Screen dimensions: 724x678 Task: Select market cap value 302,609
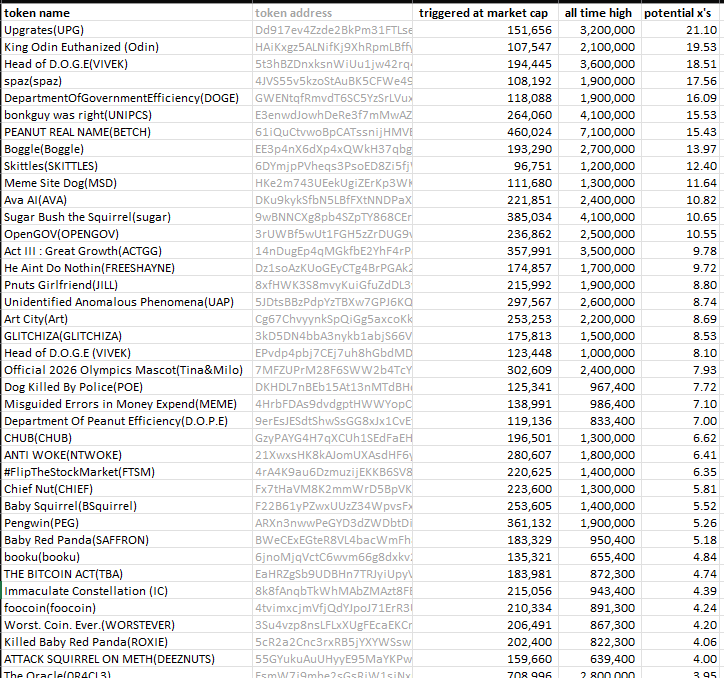(x=485, y=370)
